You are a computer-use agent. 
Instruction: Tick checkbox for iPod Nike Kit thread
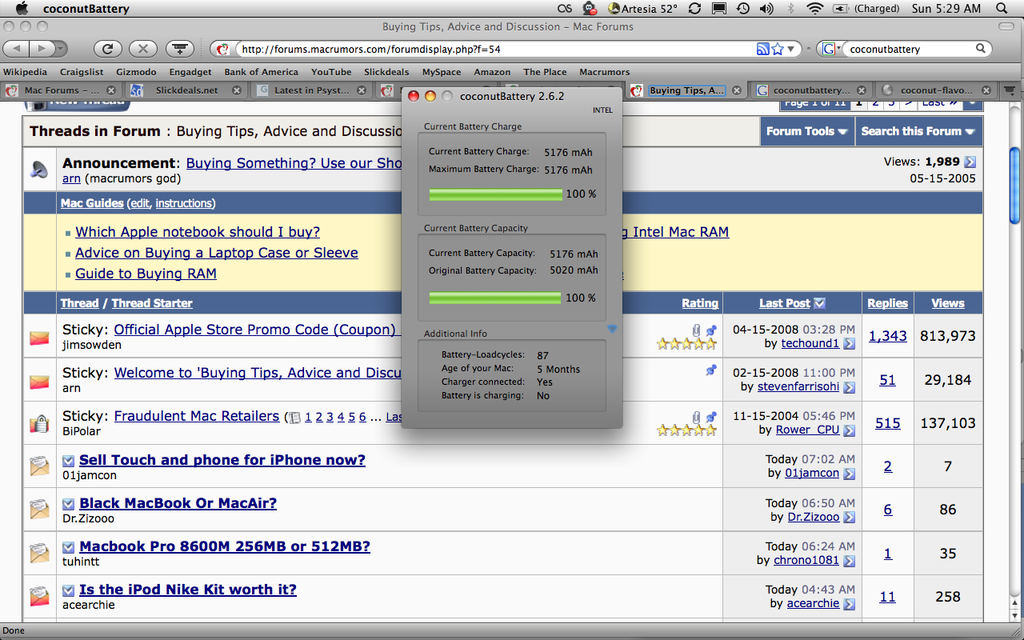[x=68, y=590]
